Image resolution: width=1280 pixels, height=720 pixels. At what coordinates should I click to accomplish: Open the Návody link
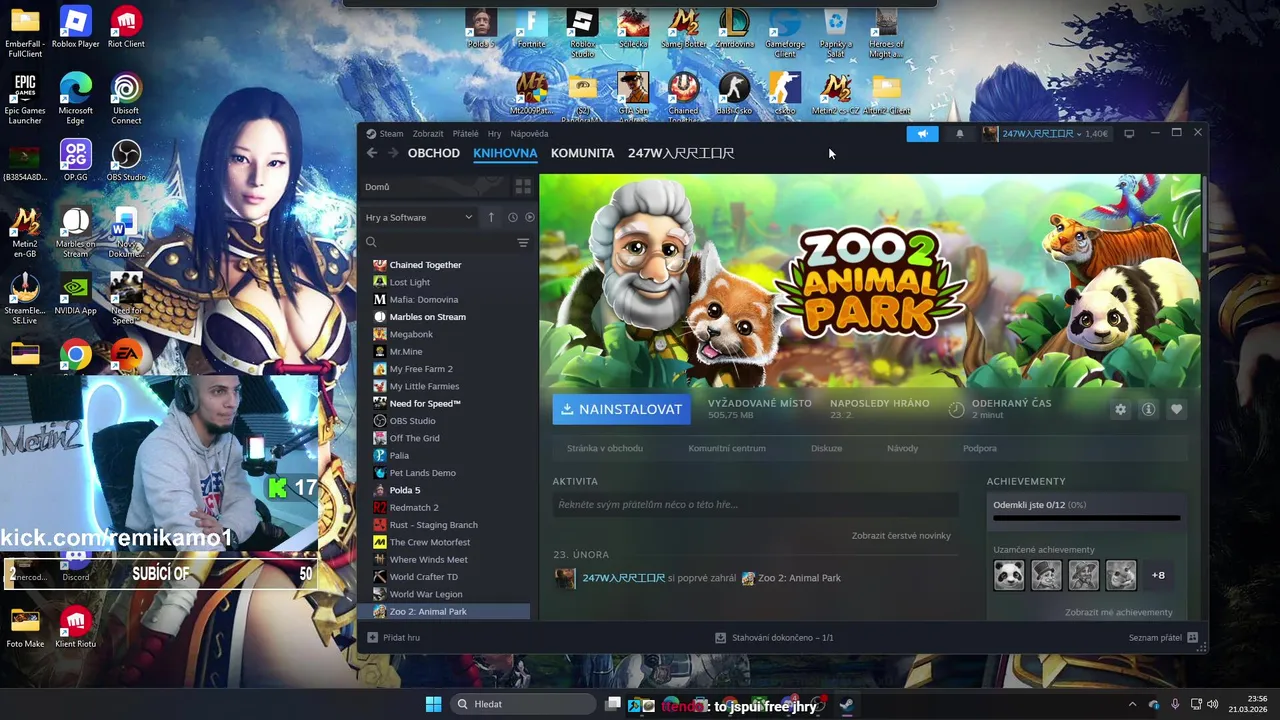coord(902,448)
